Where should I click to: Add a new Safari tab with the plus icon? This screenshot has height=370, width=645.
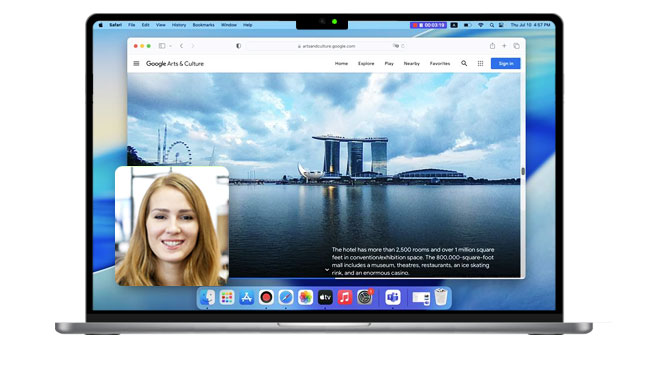[x=504, y=46]
